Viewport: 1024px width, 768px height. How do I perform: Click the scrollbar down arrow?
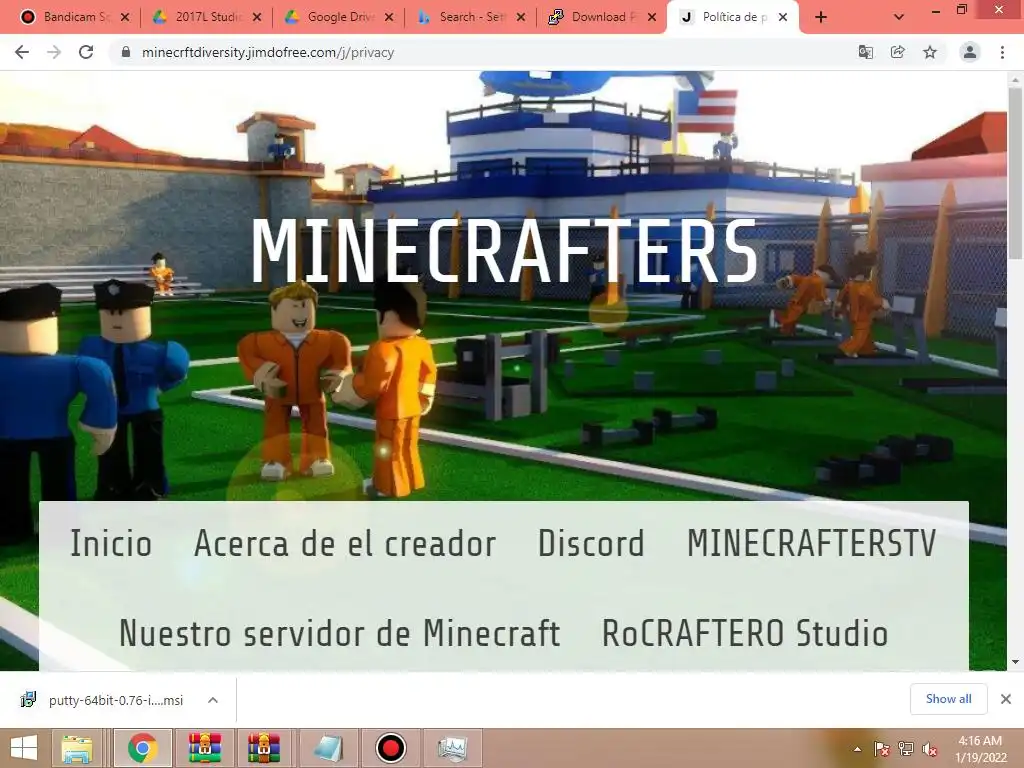(1015, 662)
